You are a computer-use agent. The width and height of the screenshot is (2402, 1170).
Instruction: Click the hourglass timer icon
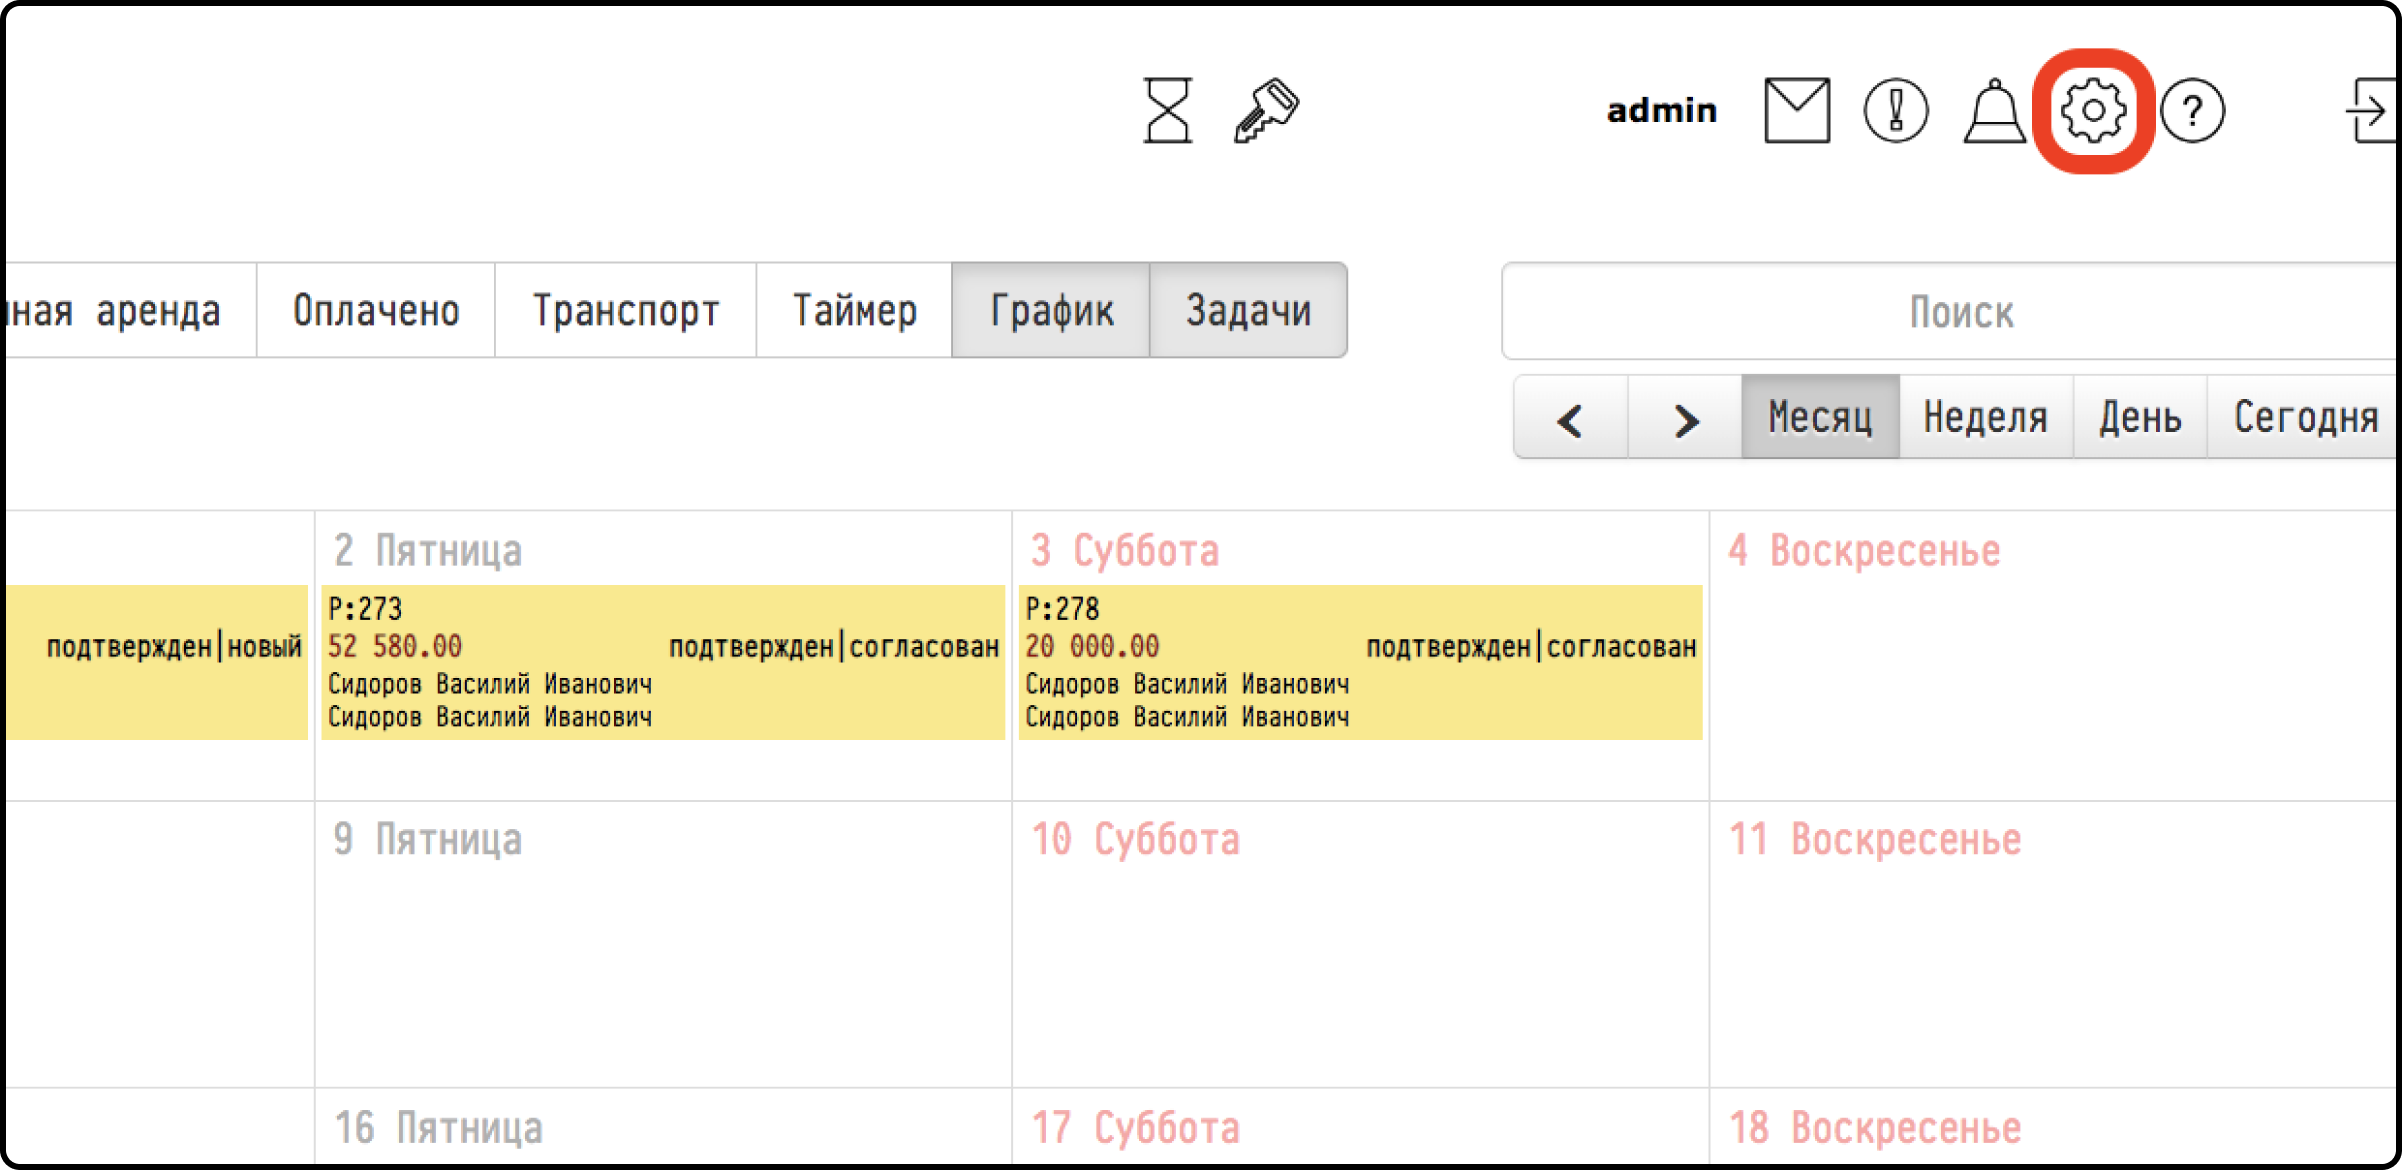pos(1167,111)
